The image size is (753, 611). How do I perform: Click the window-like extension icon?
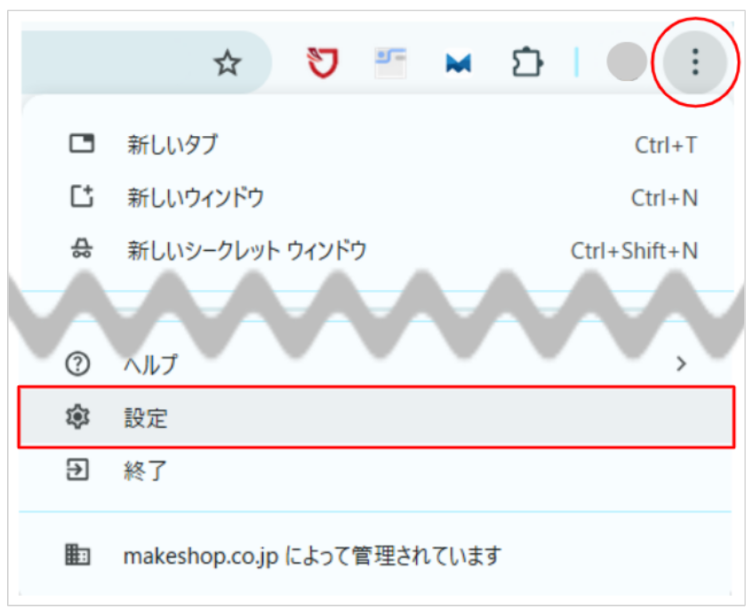390,62
